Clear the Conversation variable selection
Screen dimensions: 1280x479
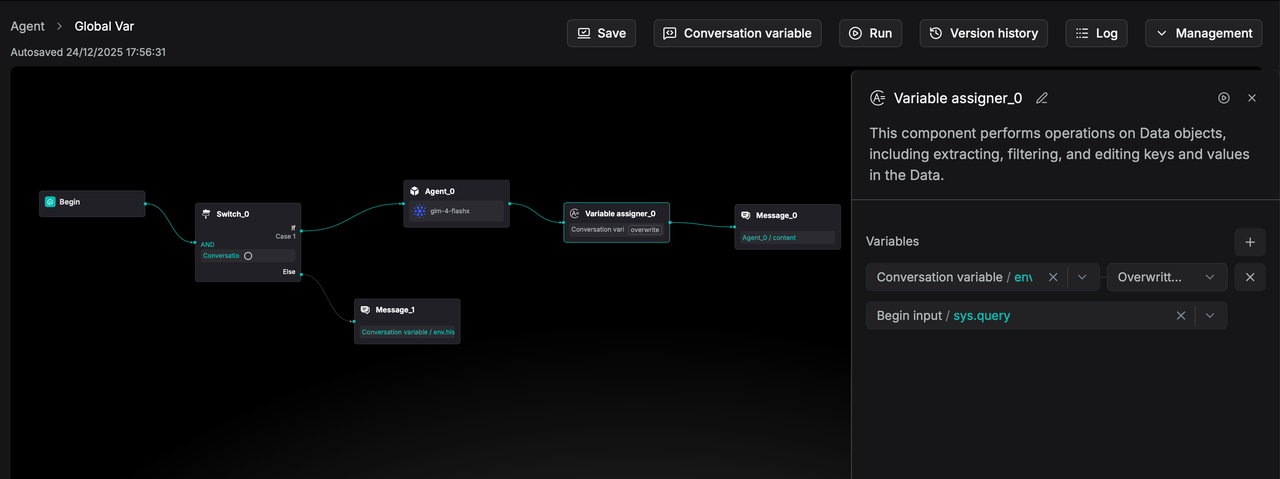tap(1052, 277)
